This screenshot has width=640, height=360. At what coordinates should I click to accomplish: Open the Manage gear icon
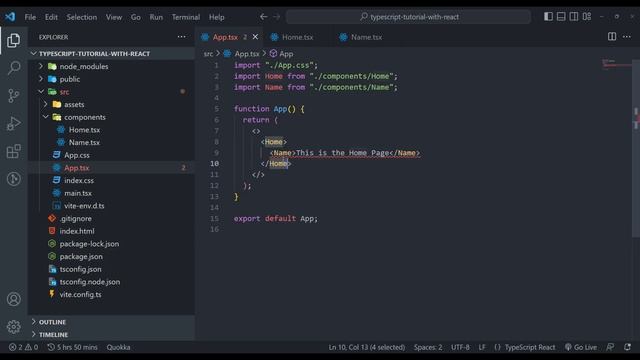coord(13,327)
